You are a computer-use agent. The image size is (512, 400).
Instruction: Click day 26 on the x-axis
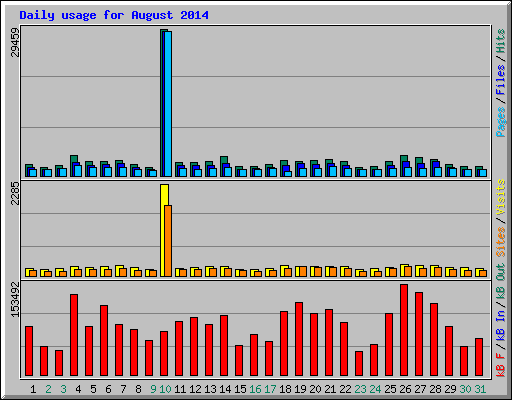click(x=405, y=389)
